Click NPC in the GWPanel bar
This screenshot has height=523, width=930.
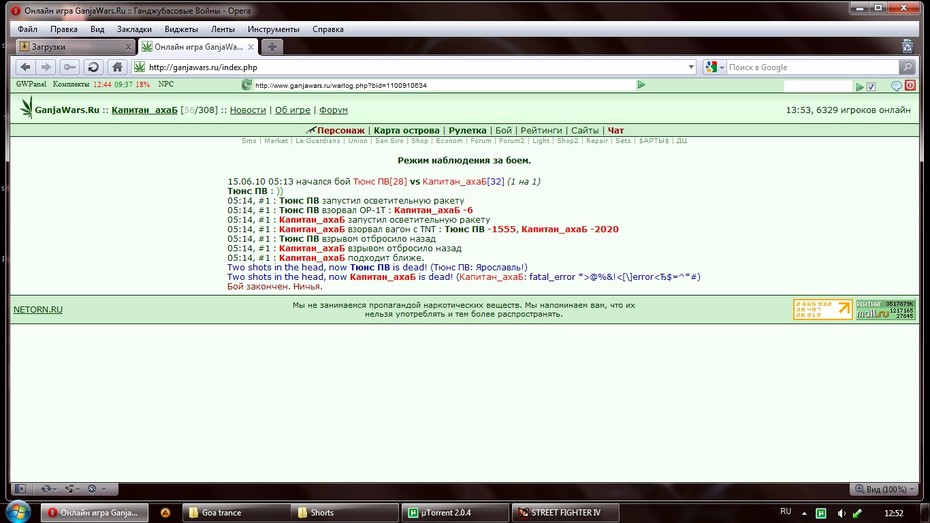[166, 84]
